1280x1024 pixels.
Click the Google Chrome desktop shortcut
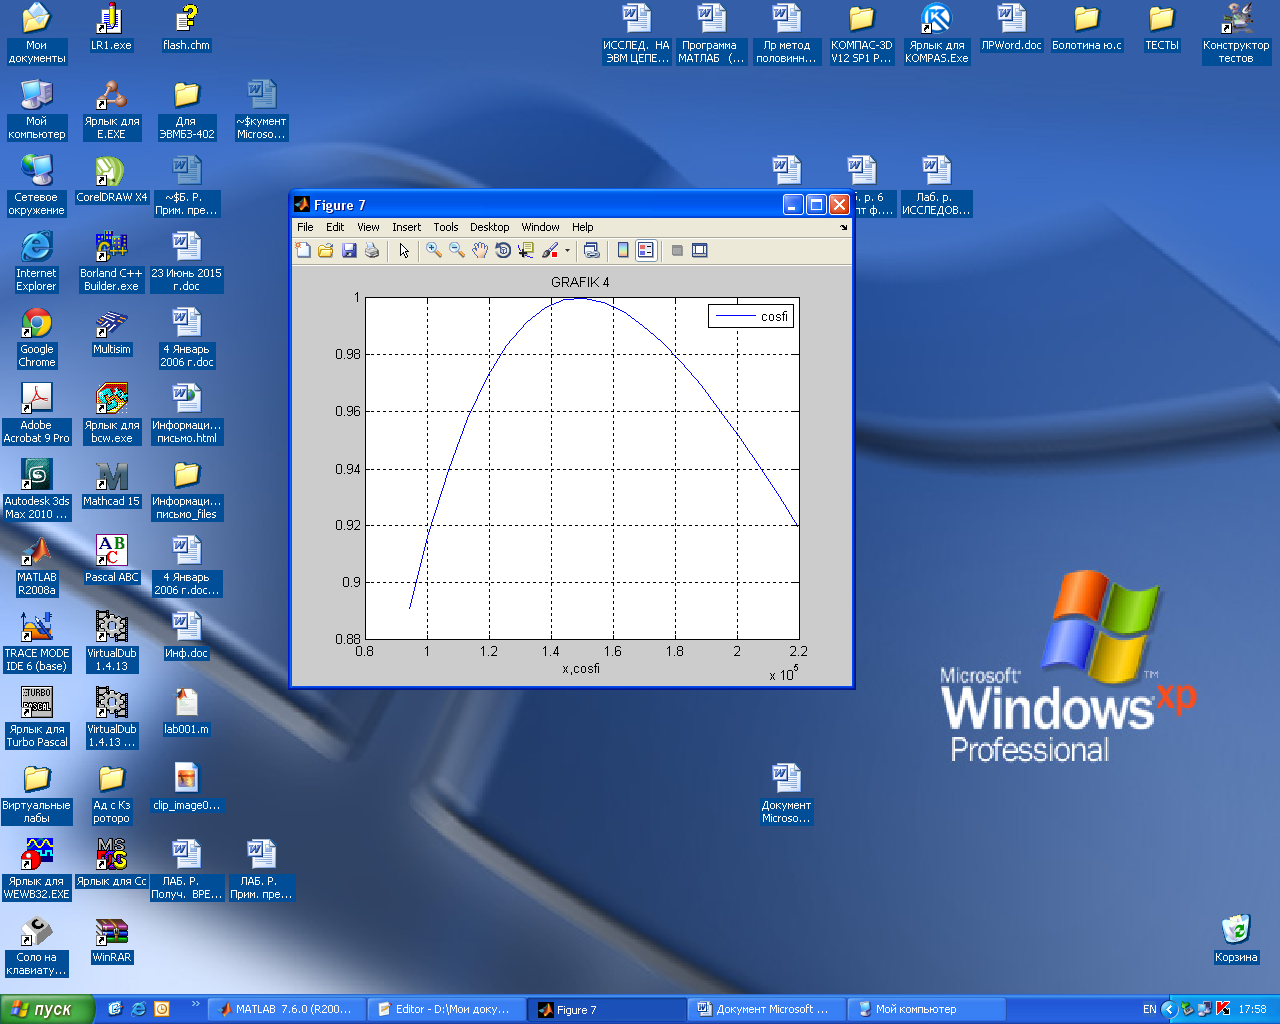click(x=37, y=339)
